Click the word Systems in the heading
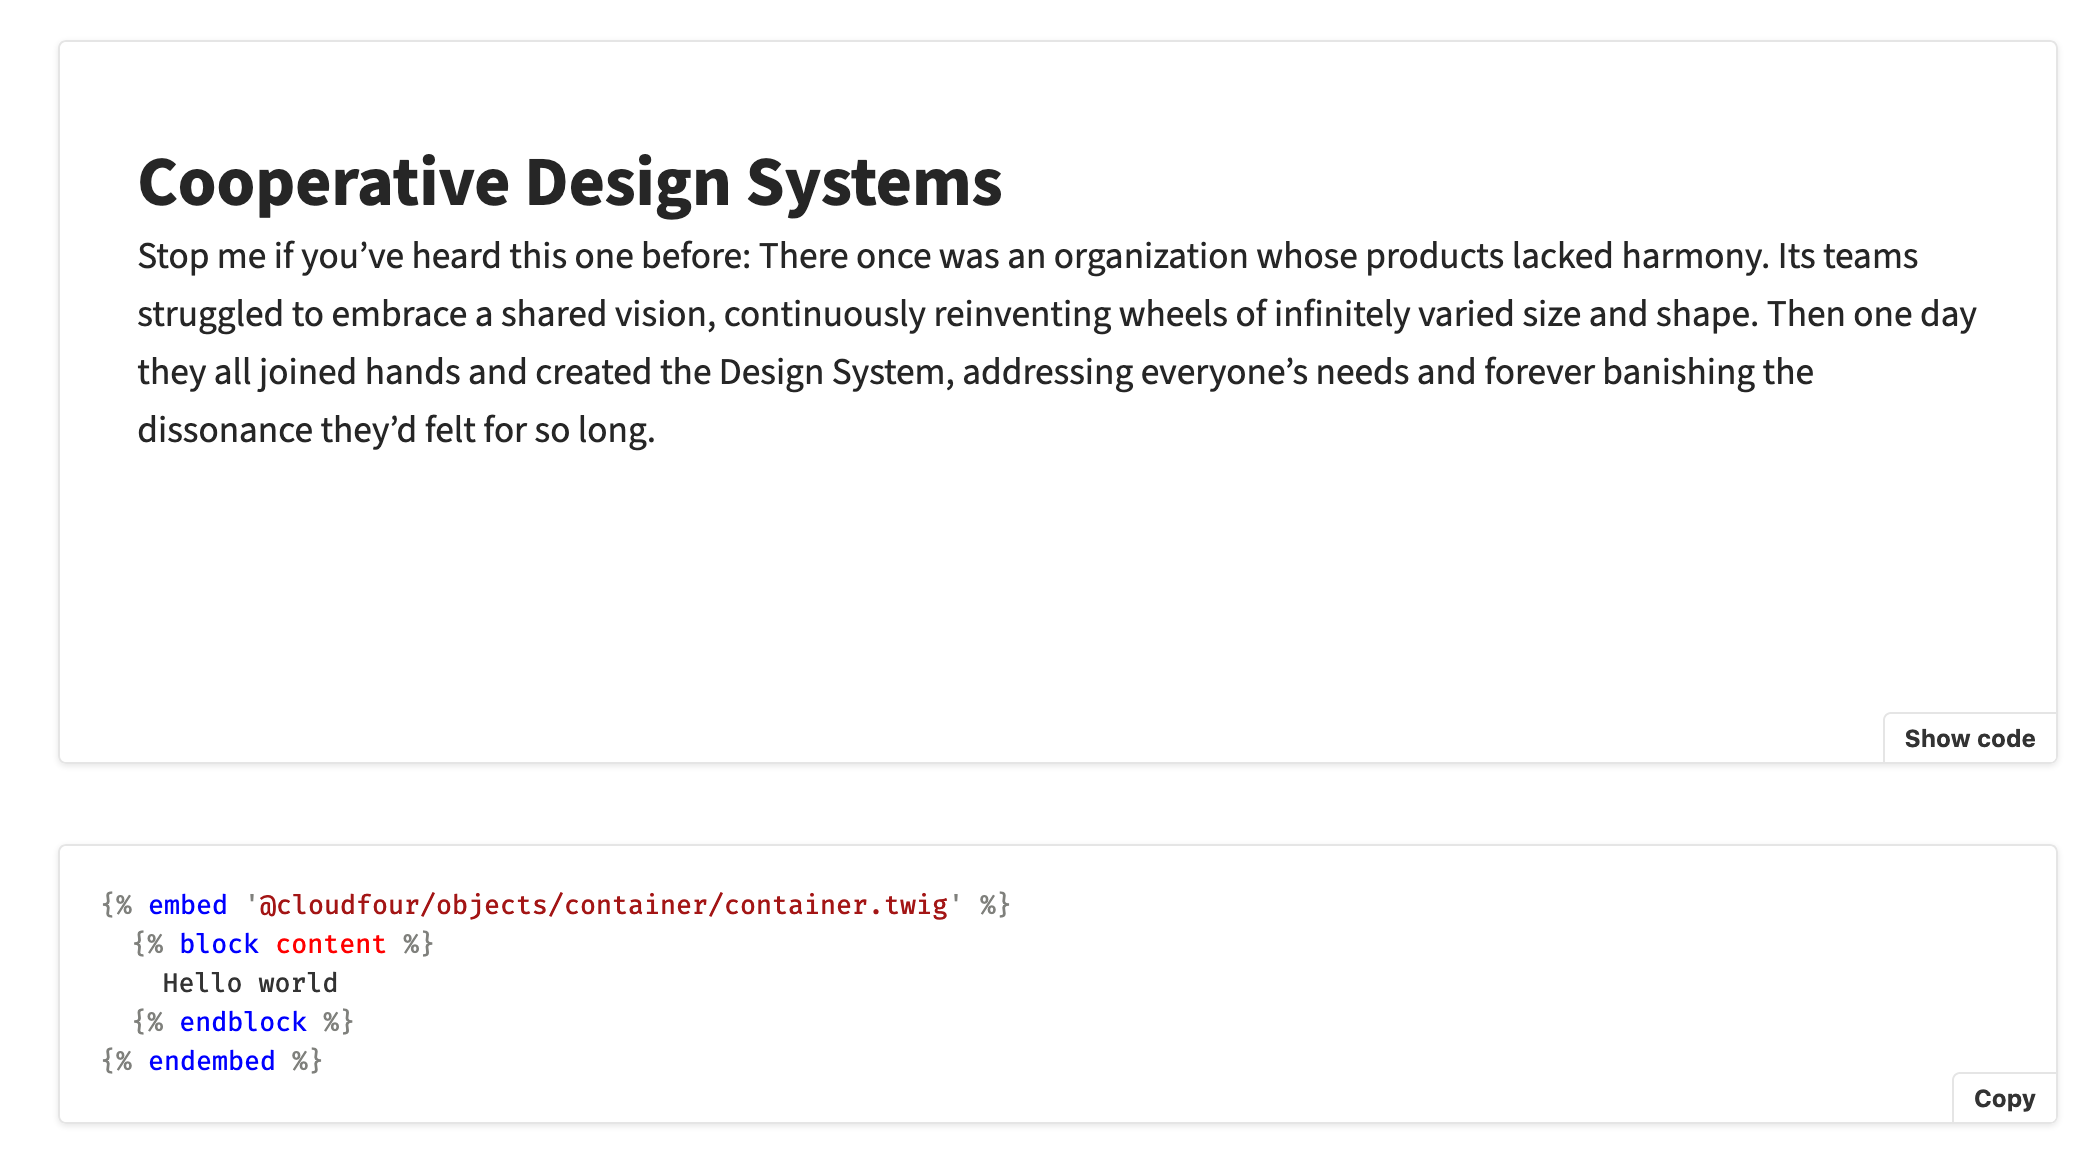This screenshot has width=2100, height=1162. (x=873, y=183)
